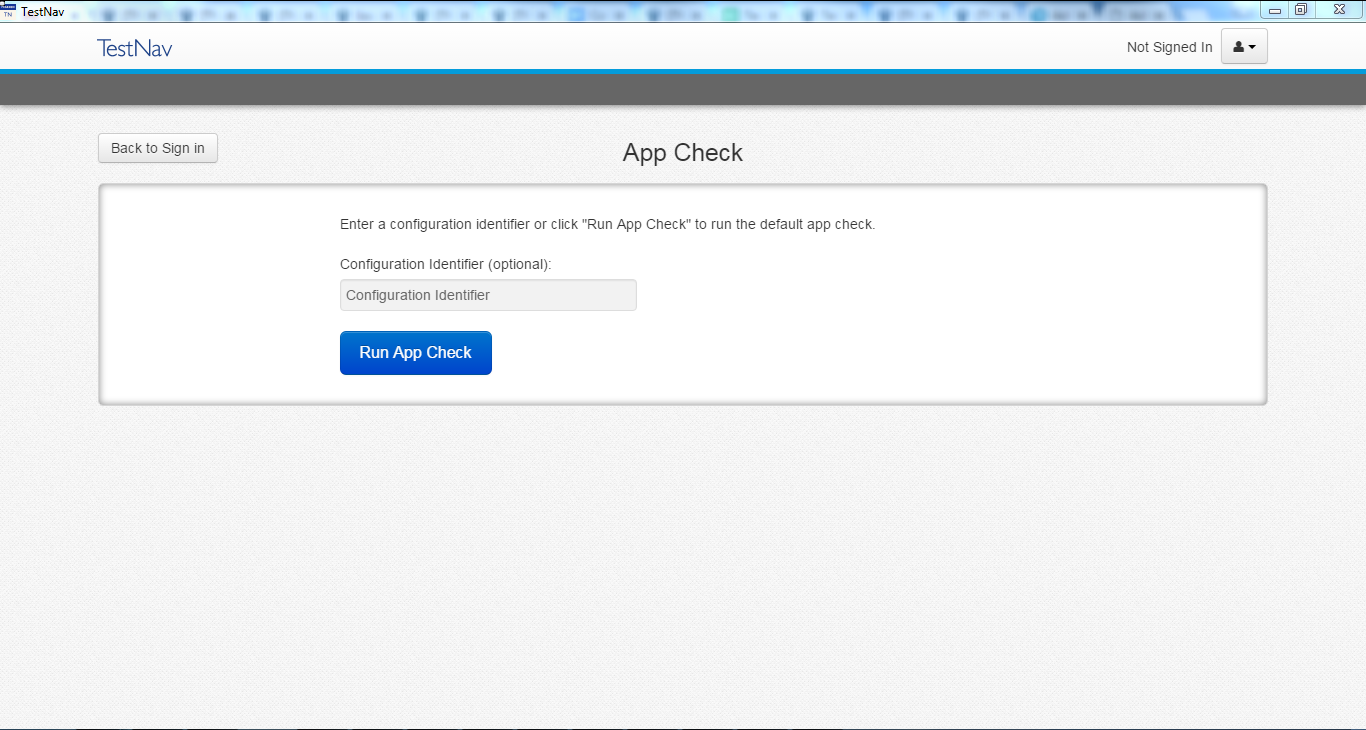Close the TestNav window

(x=1337, y=9)
